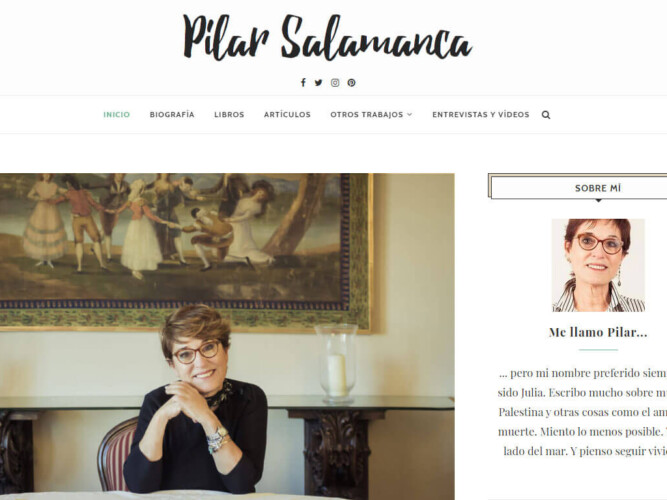Viewport: 667px width, 500px height.
Task: Click the Pilar Salamanca site logo
Action: [x=328, y=37]
